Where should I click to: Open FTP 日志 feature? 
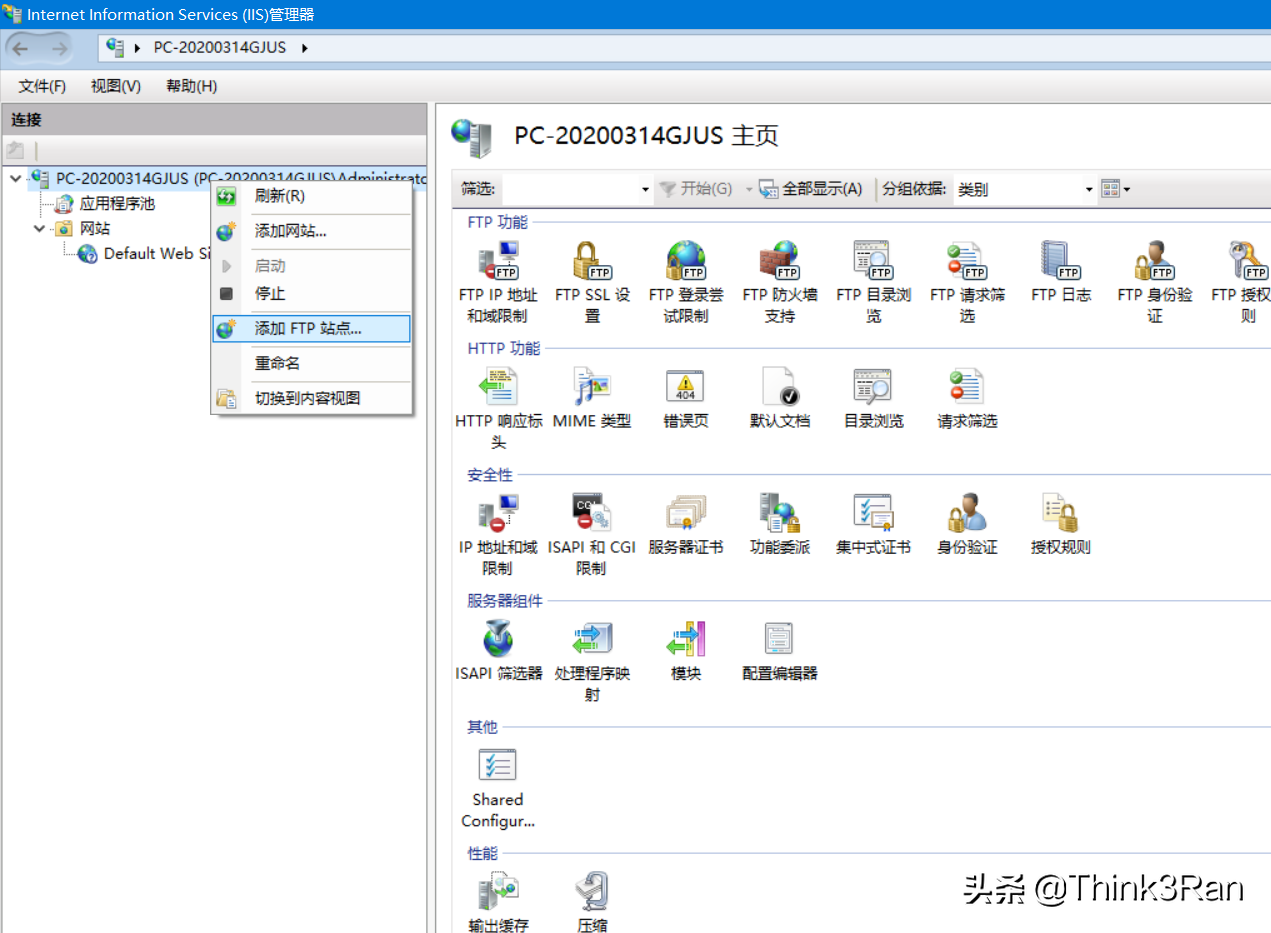(1061, 272)
